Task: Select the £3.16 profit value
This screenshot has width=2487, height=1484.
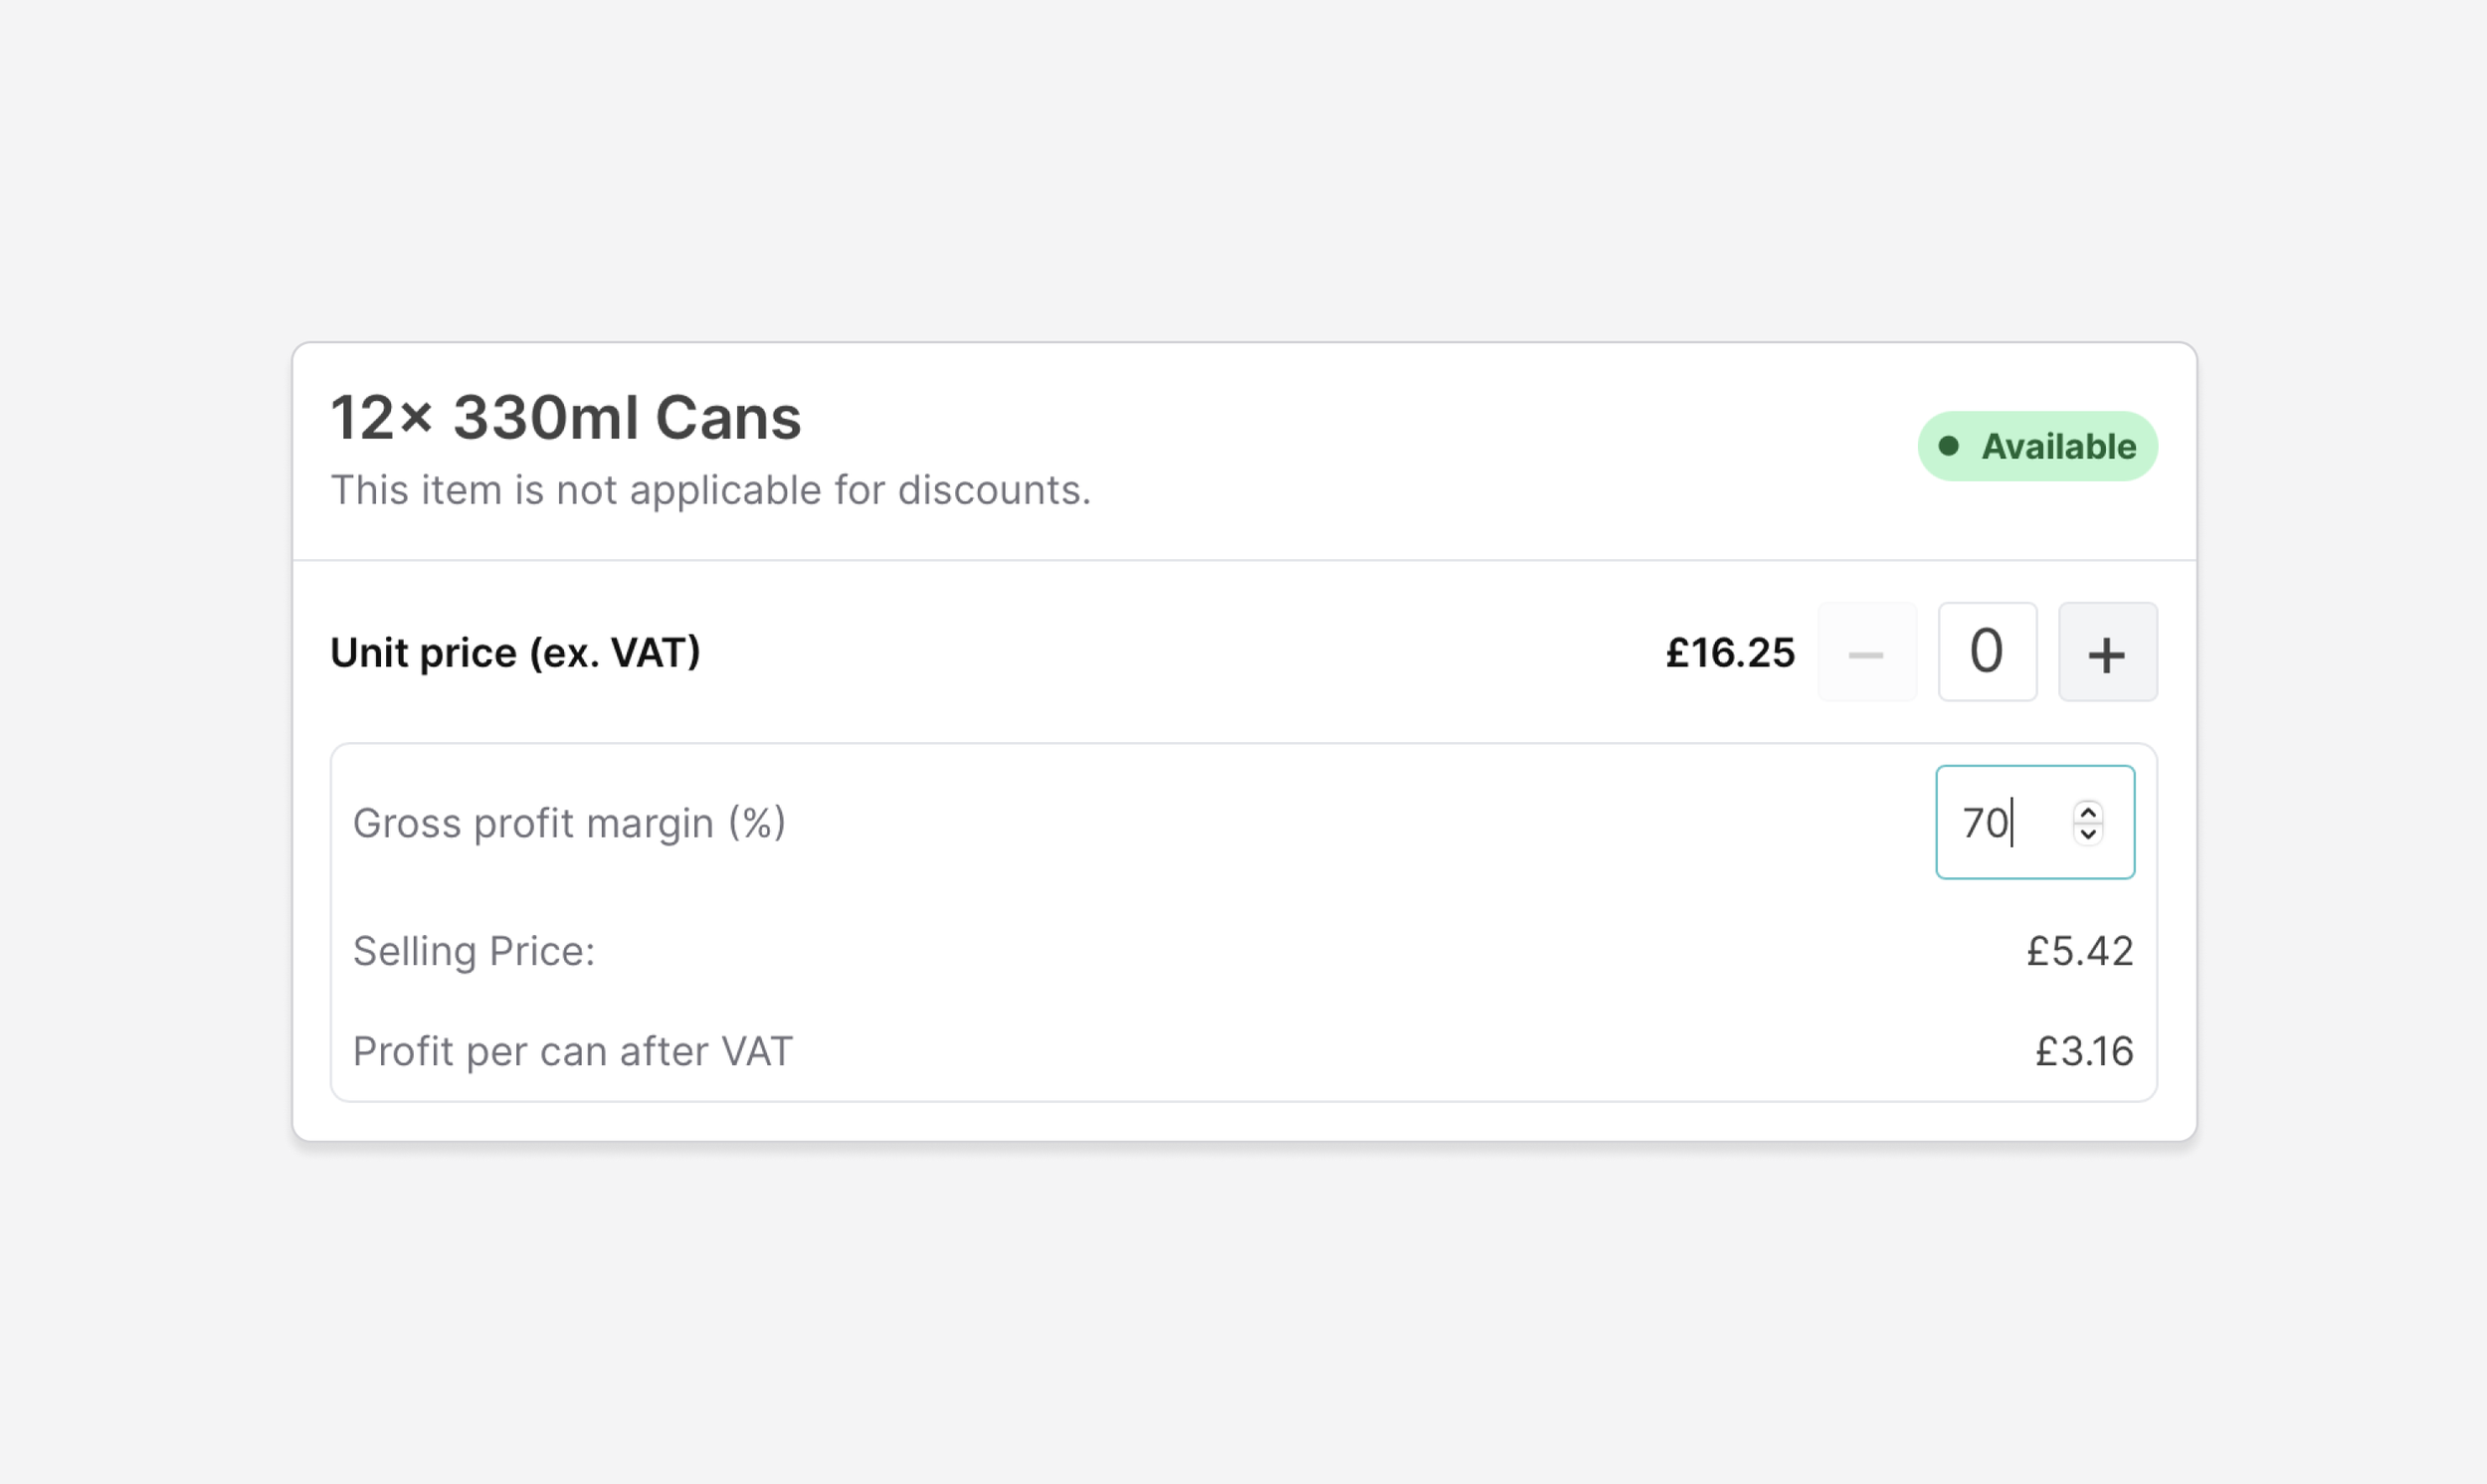Action: 2083,1052
